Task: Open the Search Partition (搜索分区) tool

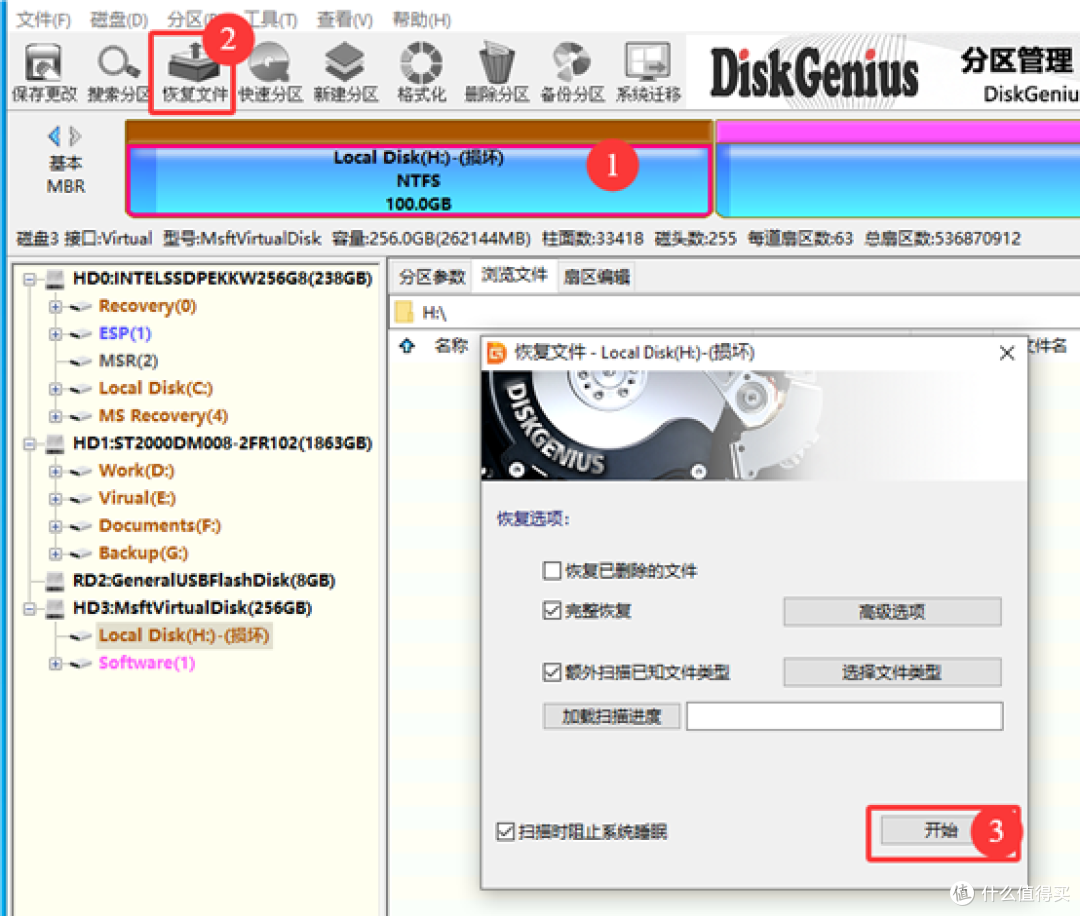Action: [x=118, y=72]
